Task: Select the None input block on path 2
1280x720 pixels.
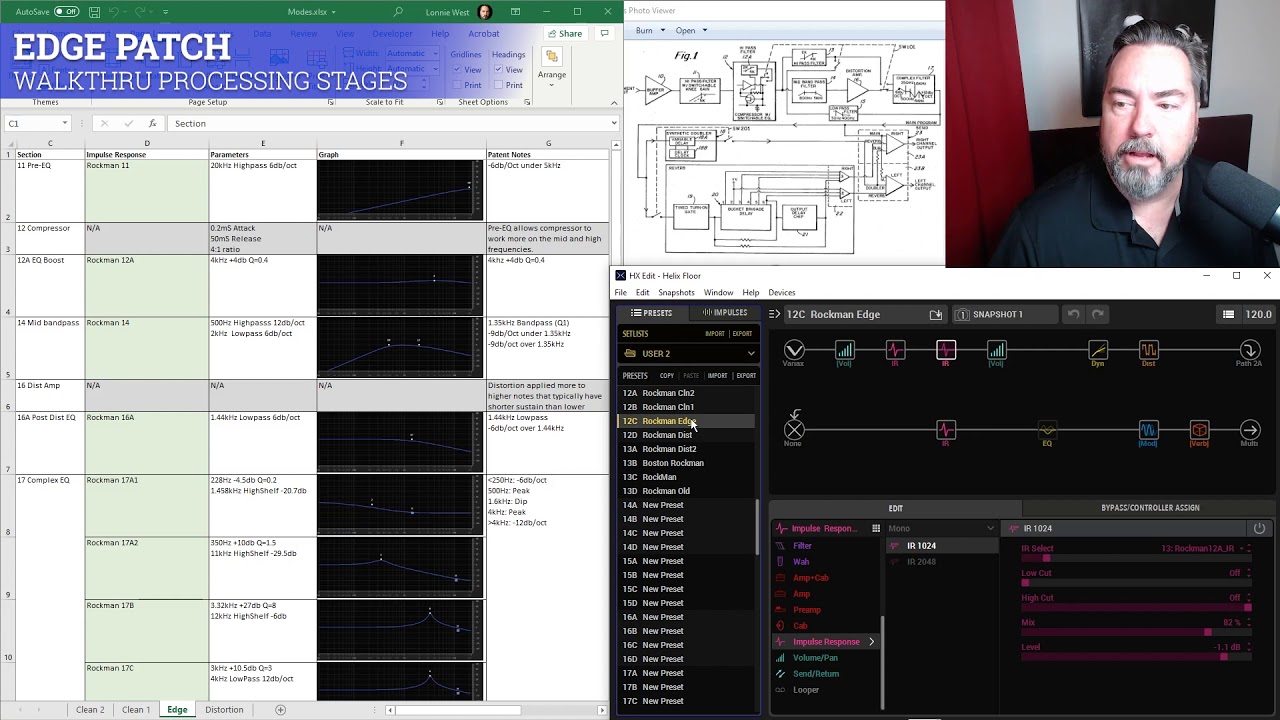Action: pos(794,430)
